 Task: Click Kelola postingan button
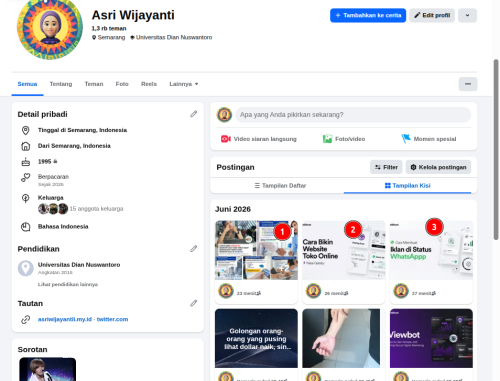(x=438, y=167)
